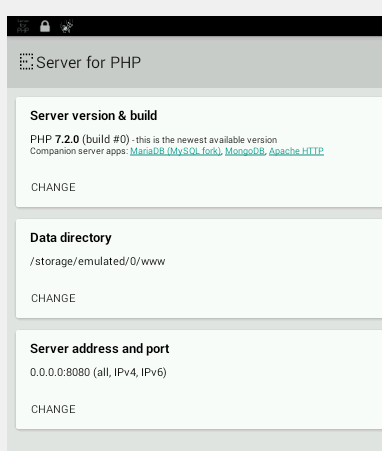Tap the bug debug icon in status bar

click(x=67, y=26)
